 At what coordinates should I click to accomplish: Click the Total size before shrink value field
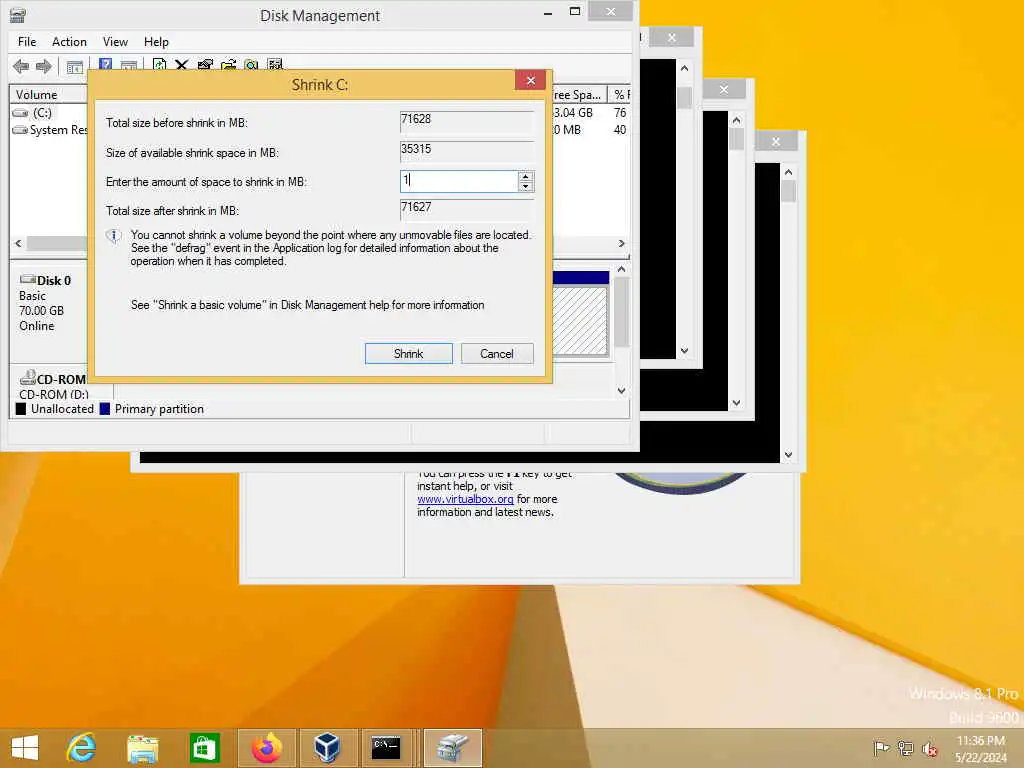click(x=466, y=121)
